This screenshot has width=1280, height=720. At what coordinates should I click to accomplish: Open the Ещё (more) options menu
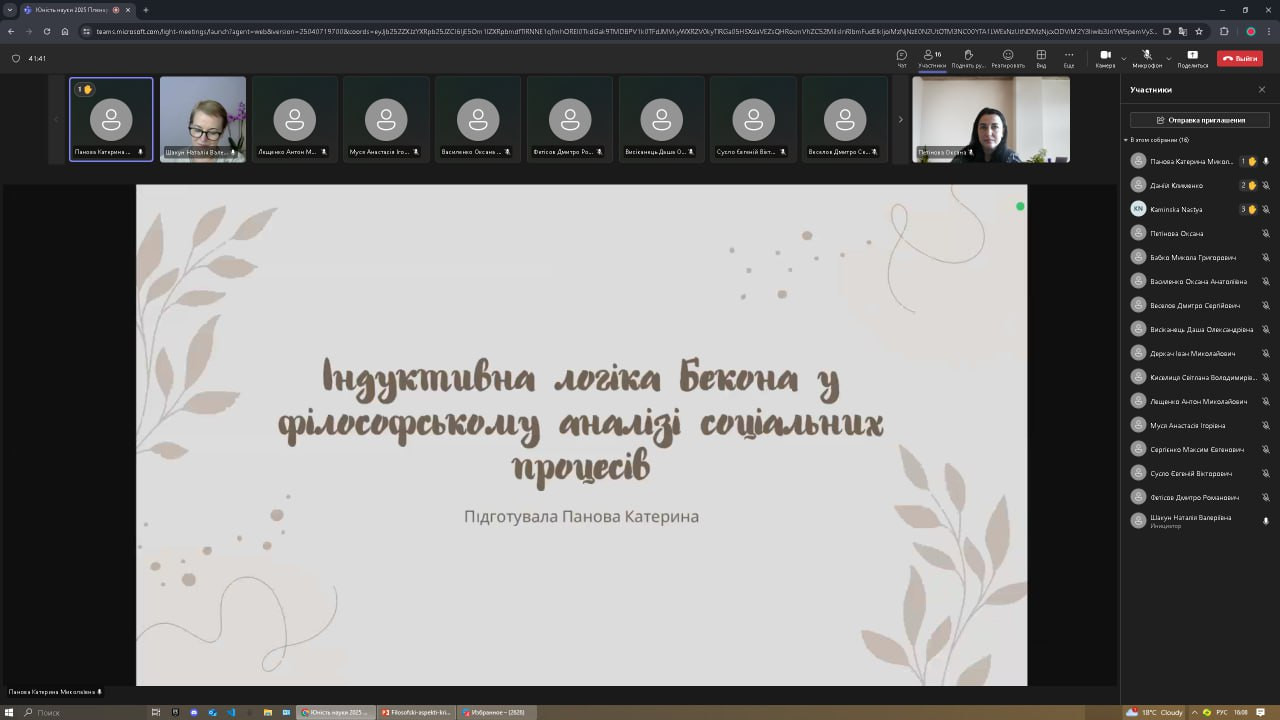point(1068,58)
